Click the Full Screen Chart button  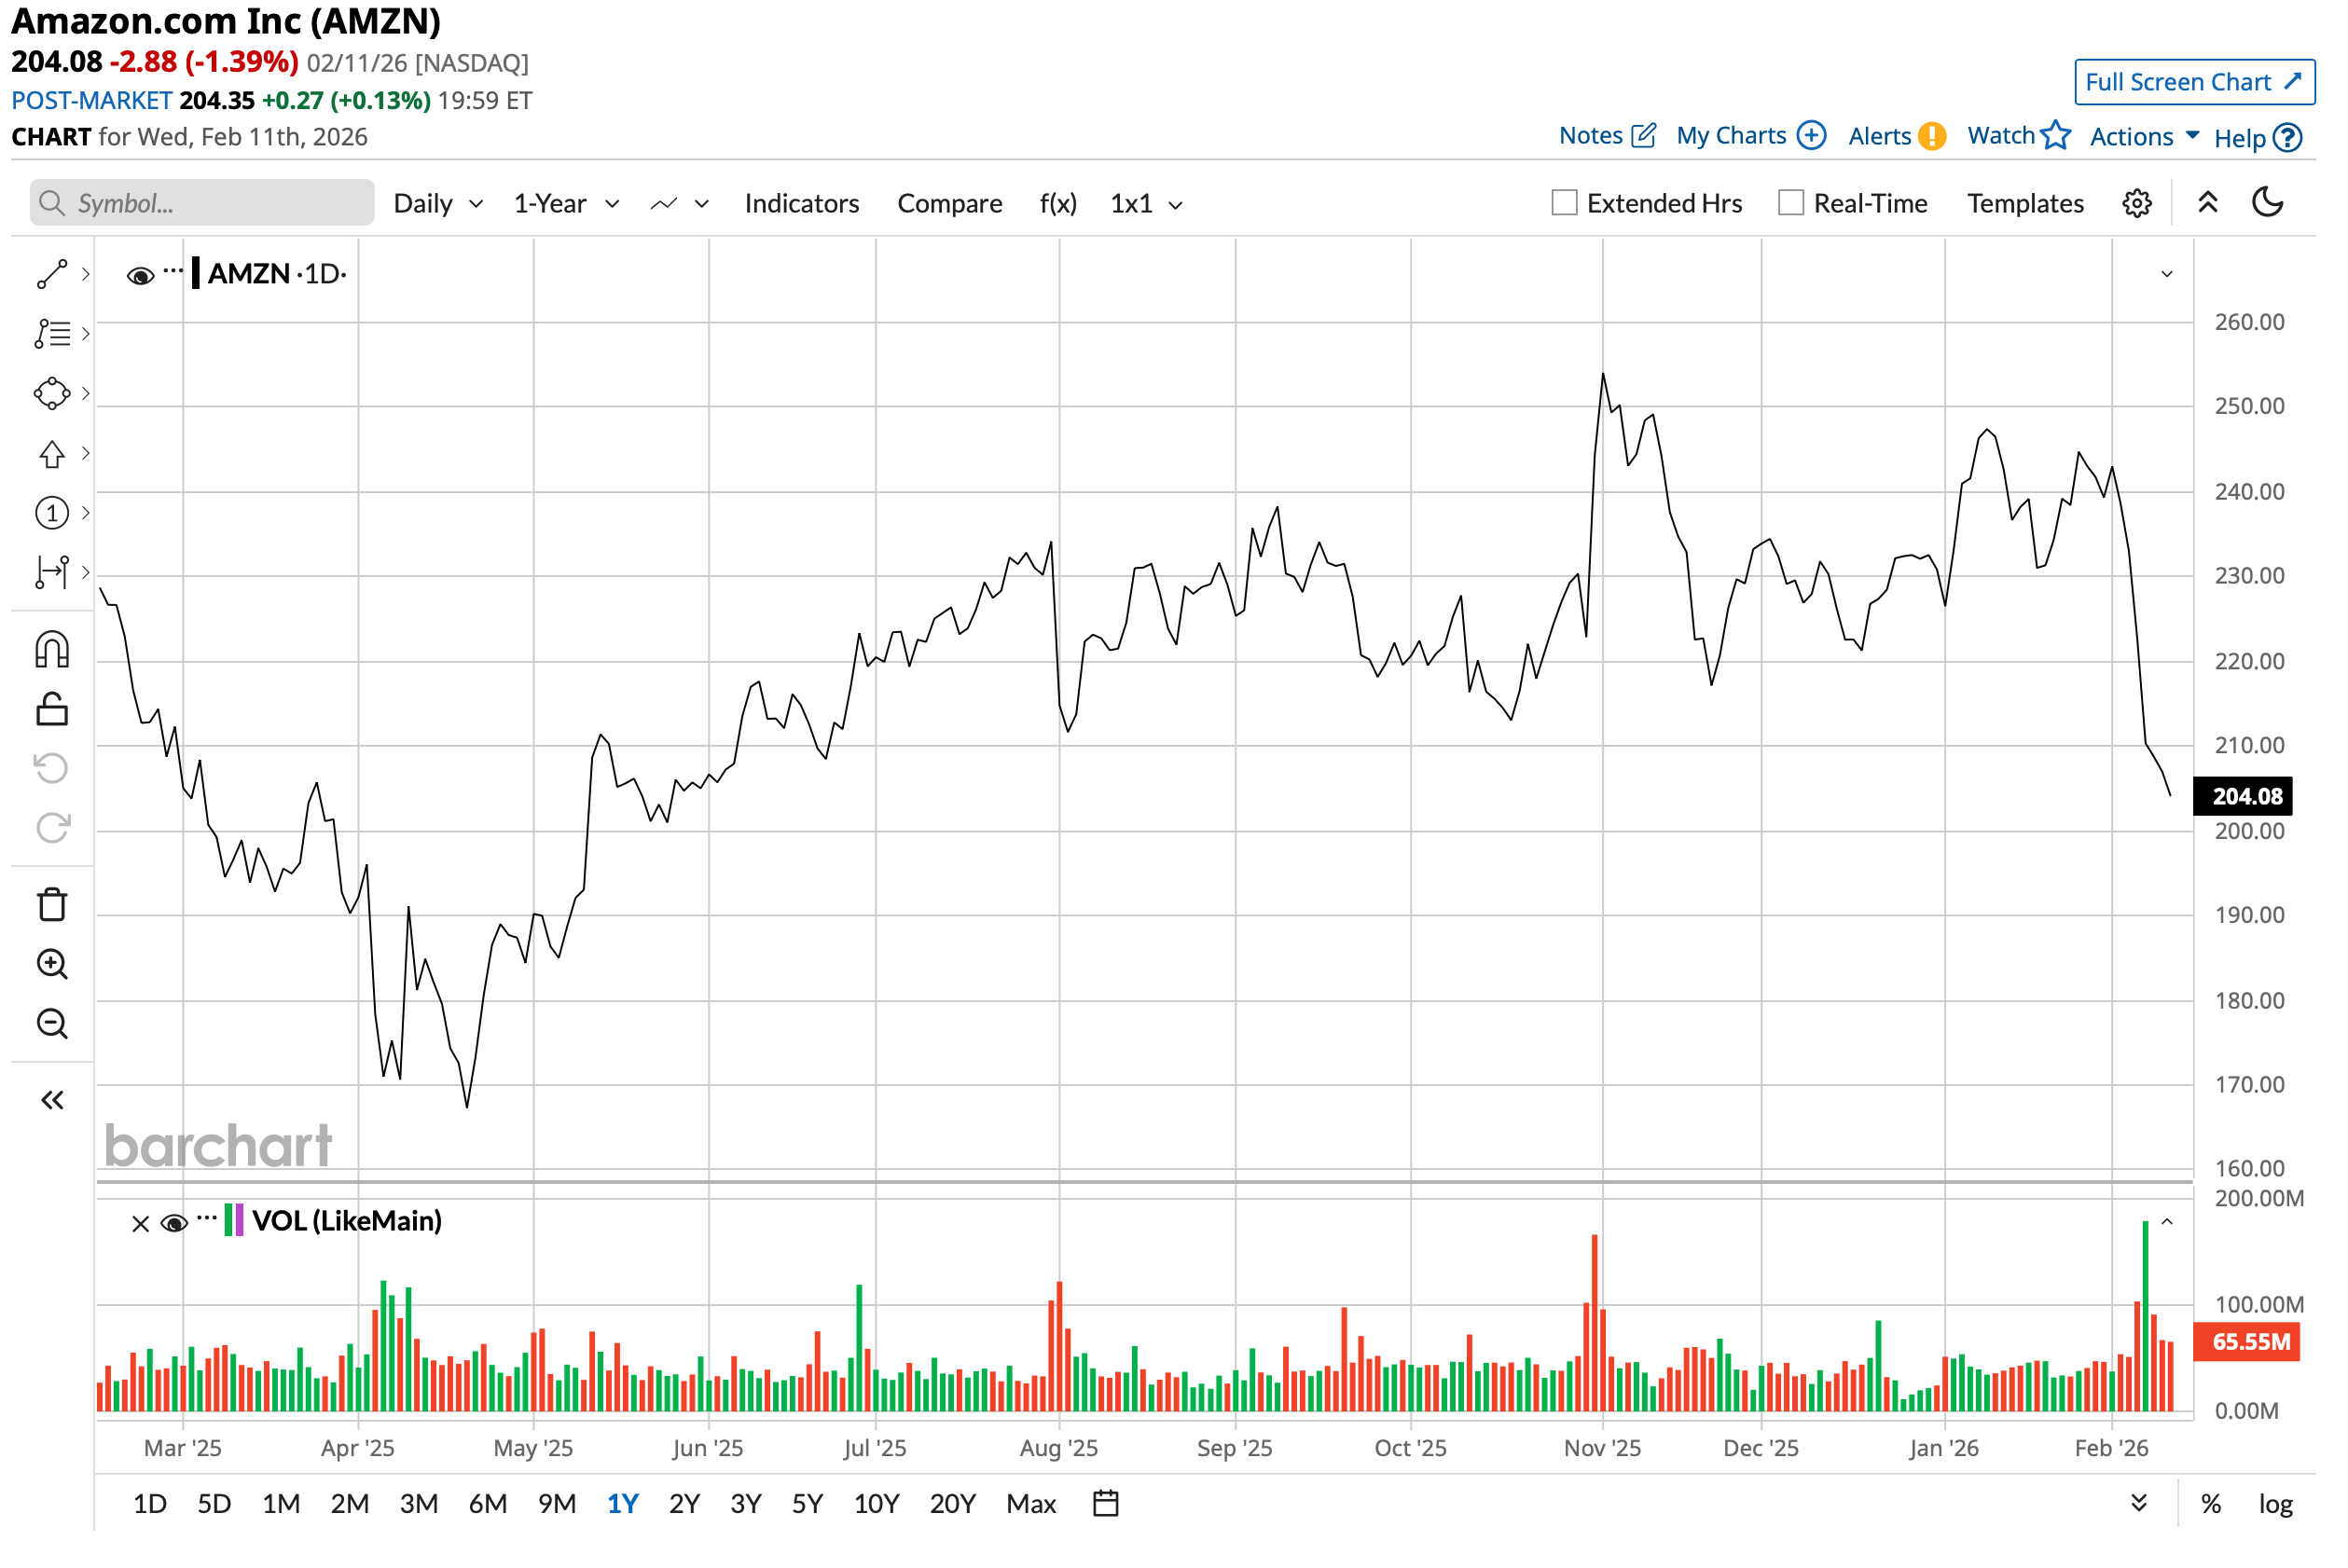tap(2194, 82)
